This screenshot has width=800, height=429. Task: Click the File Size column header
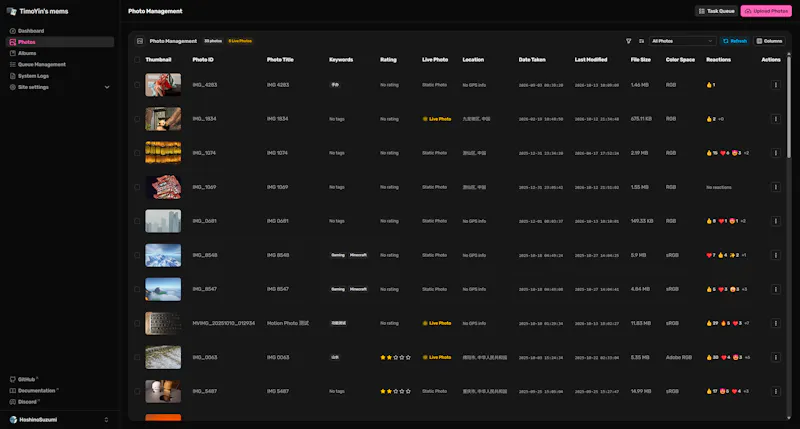pyautogui.click(x=640, y=60)
